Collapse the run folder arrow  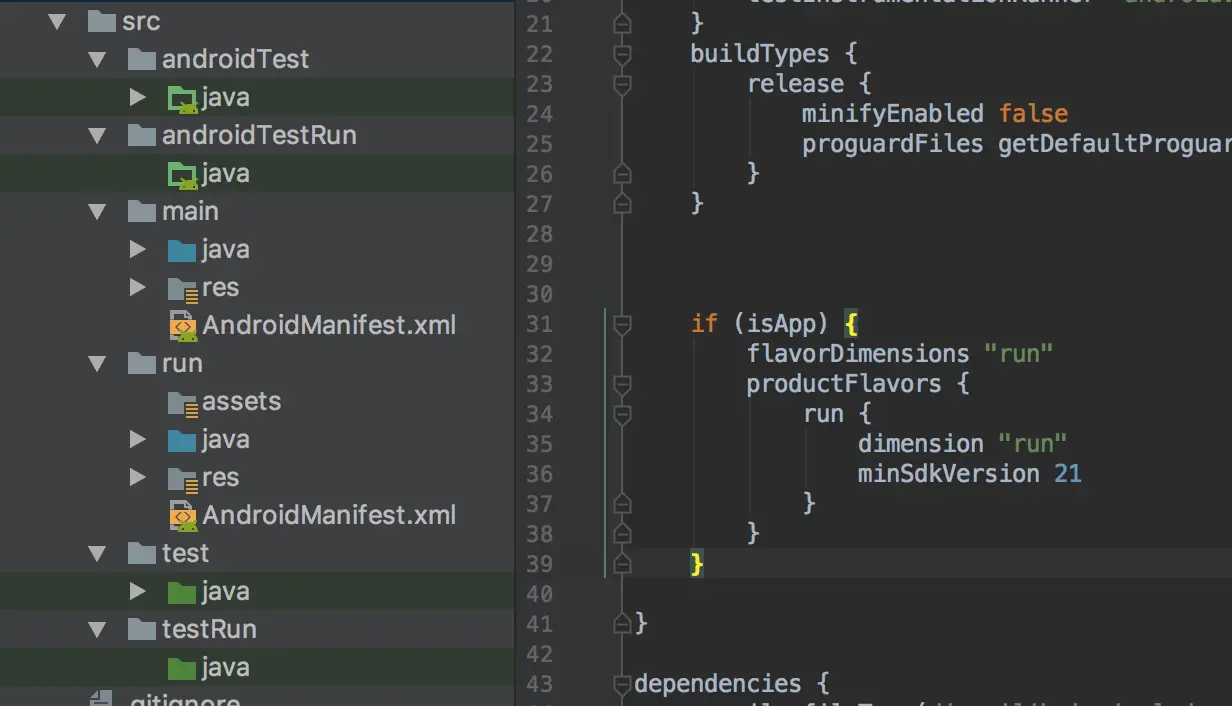coord(97,363)
